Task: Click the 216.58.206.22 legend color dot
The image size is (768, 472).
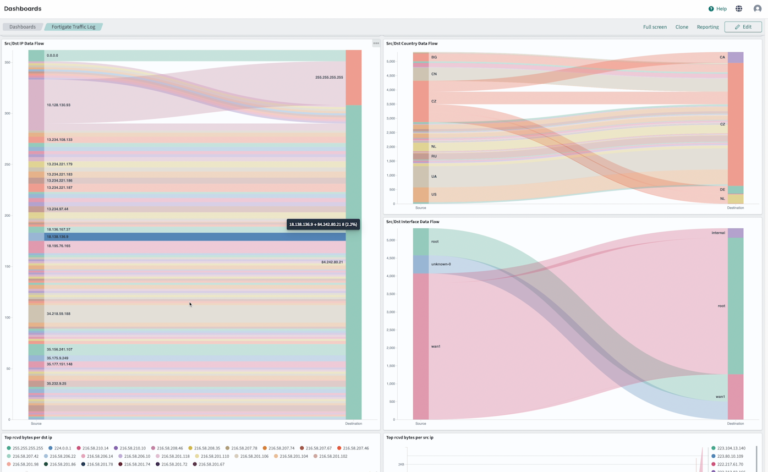Action: click(46, 456)
